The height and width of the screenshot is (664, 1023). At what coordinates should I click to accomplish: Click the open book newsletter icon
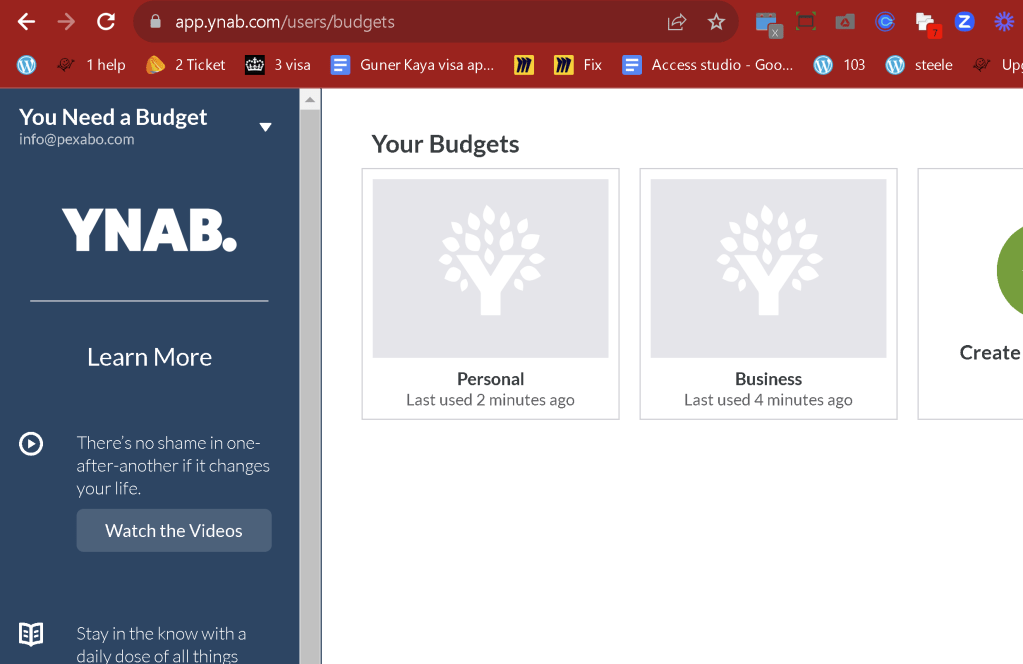coord(31,633)
